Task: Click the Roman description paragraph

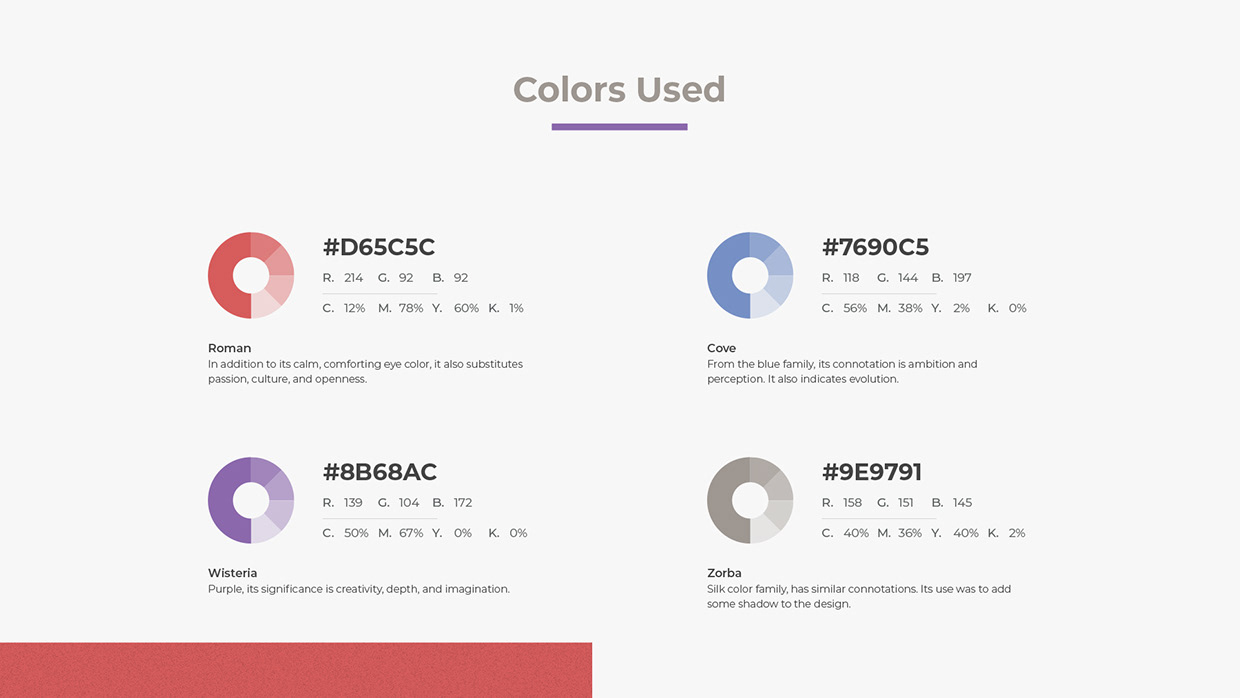Action: (x=365, y=372)
